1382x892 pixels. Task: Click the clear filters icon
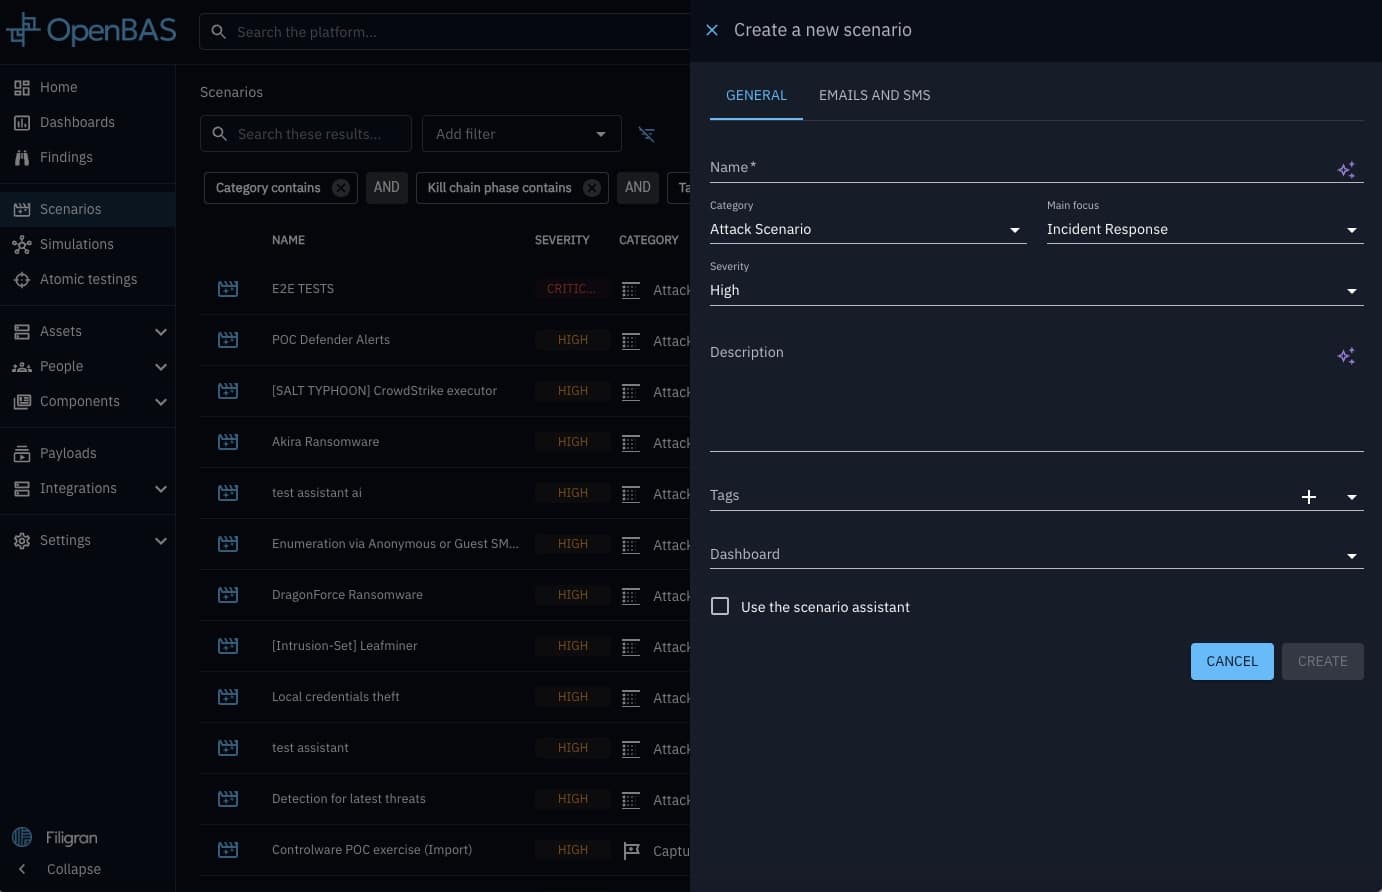coord(647,134)
